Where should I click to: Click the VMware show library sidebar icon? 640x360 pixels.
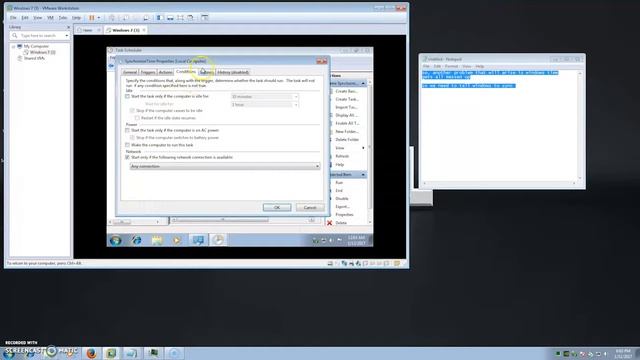click(x=160, y=18)
